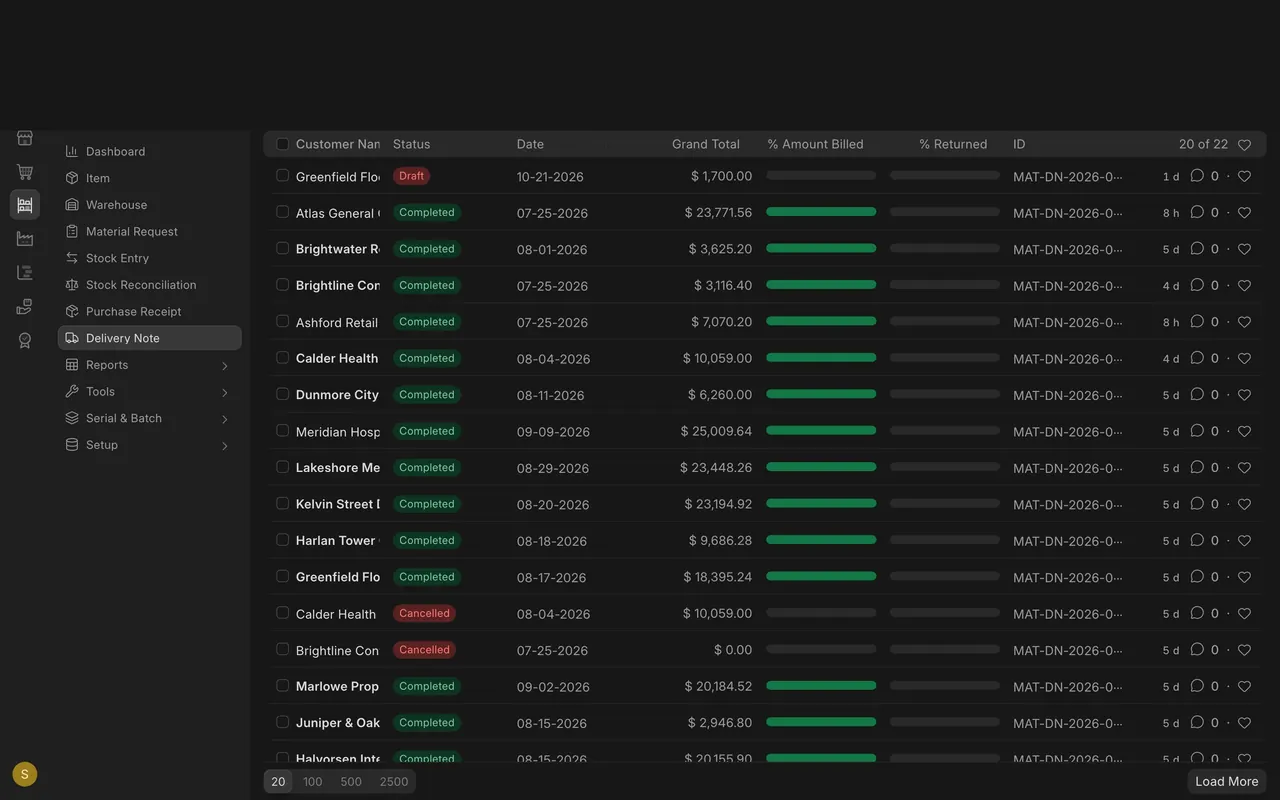Tick the select-all checkbox in header
1280x800 pixels.
coord(283,144)
